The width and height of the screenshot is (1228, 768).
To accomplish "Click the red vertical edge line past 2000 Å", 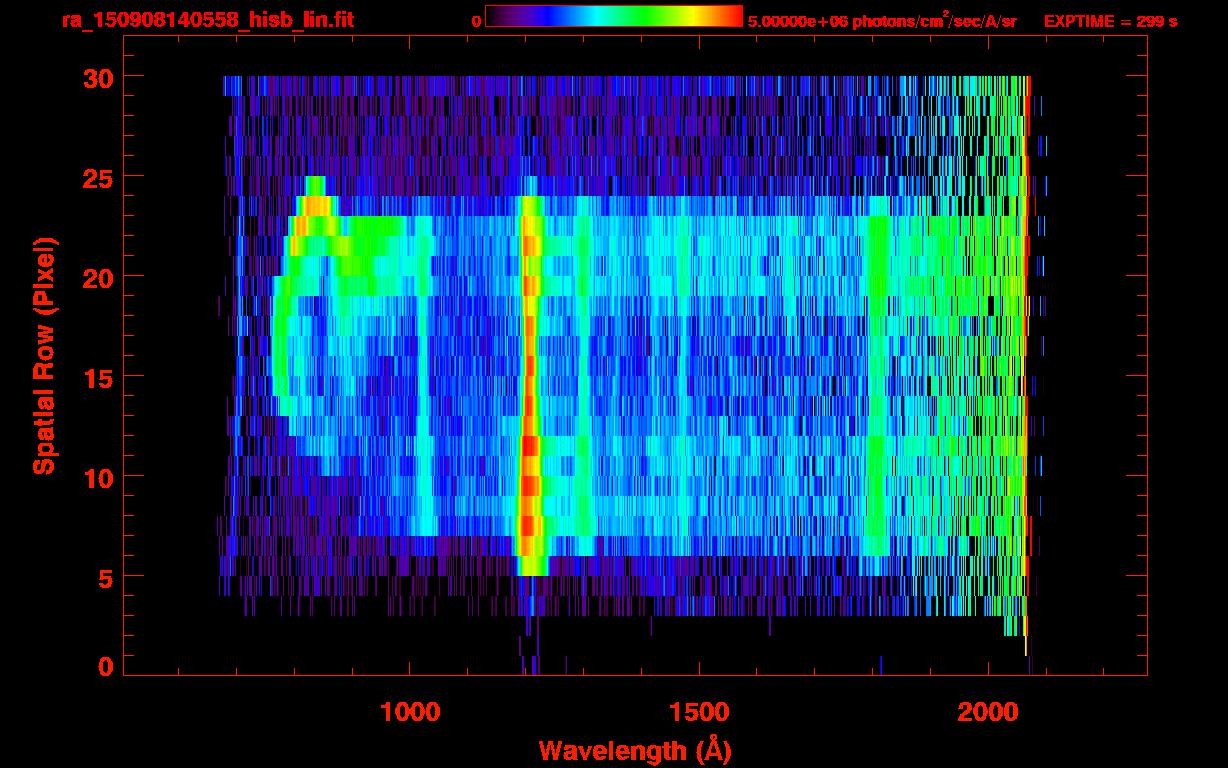I will point(1026,350).
